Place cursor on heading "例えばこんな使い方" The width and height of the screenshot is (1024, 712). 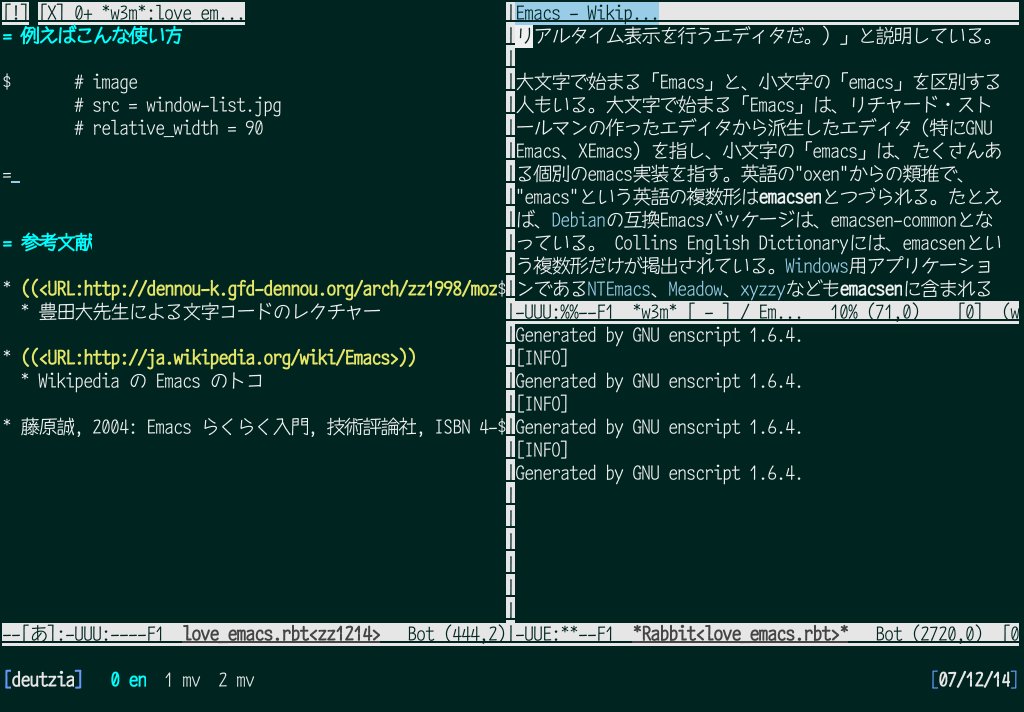[101, 35]
